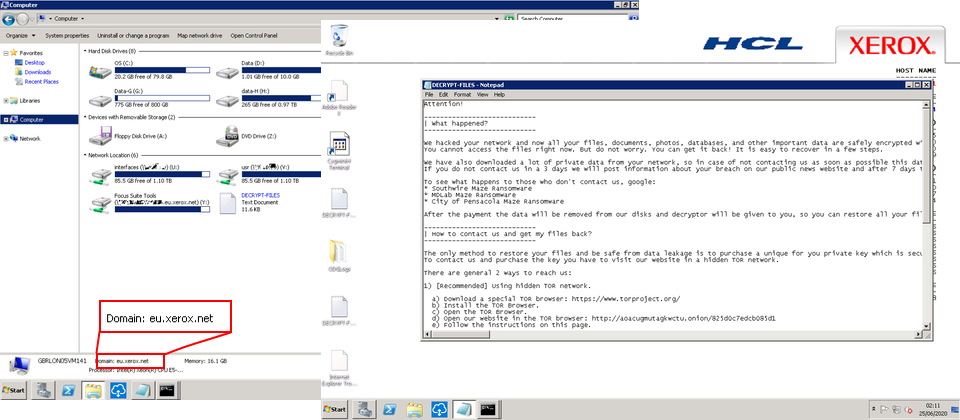Click Start in Computer window's taskbar
Viewport: 960px width, 420px height.
click(x=14, y=390)
